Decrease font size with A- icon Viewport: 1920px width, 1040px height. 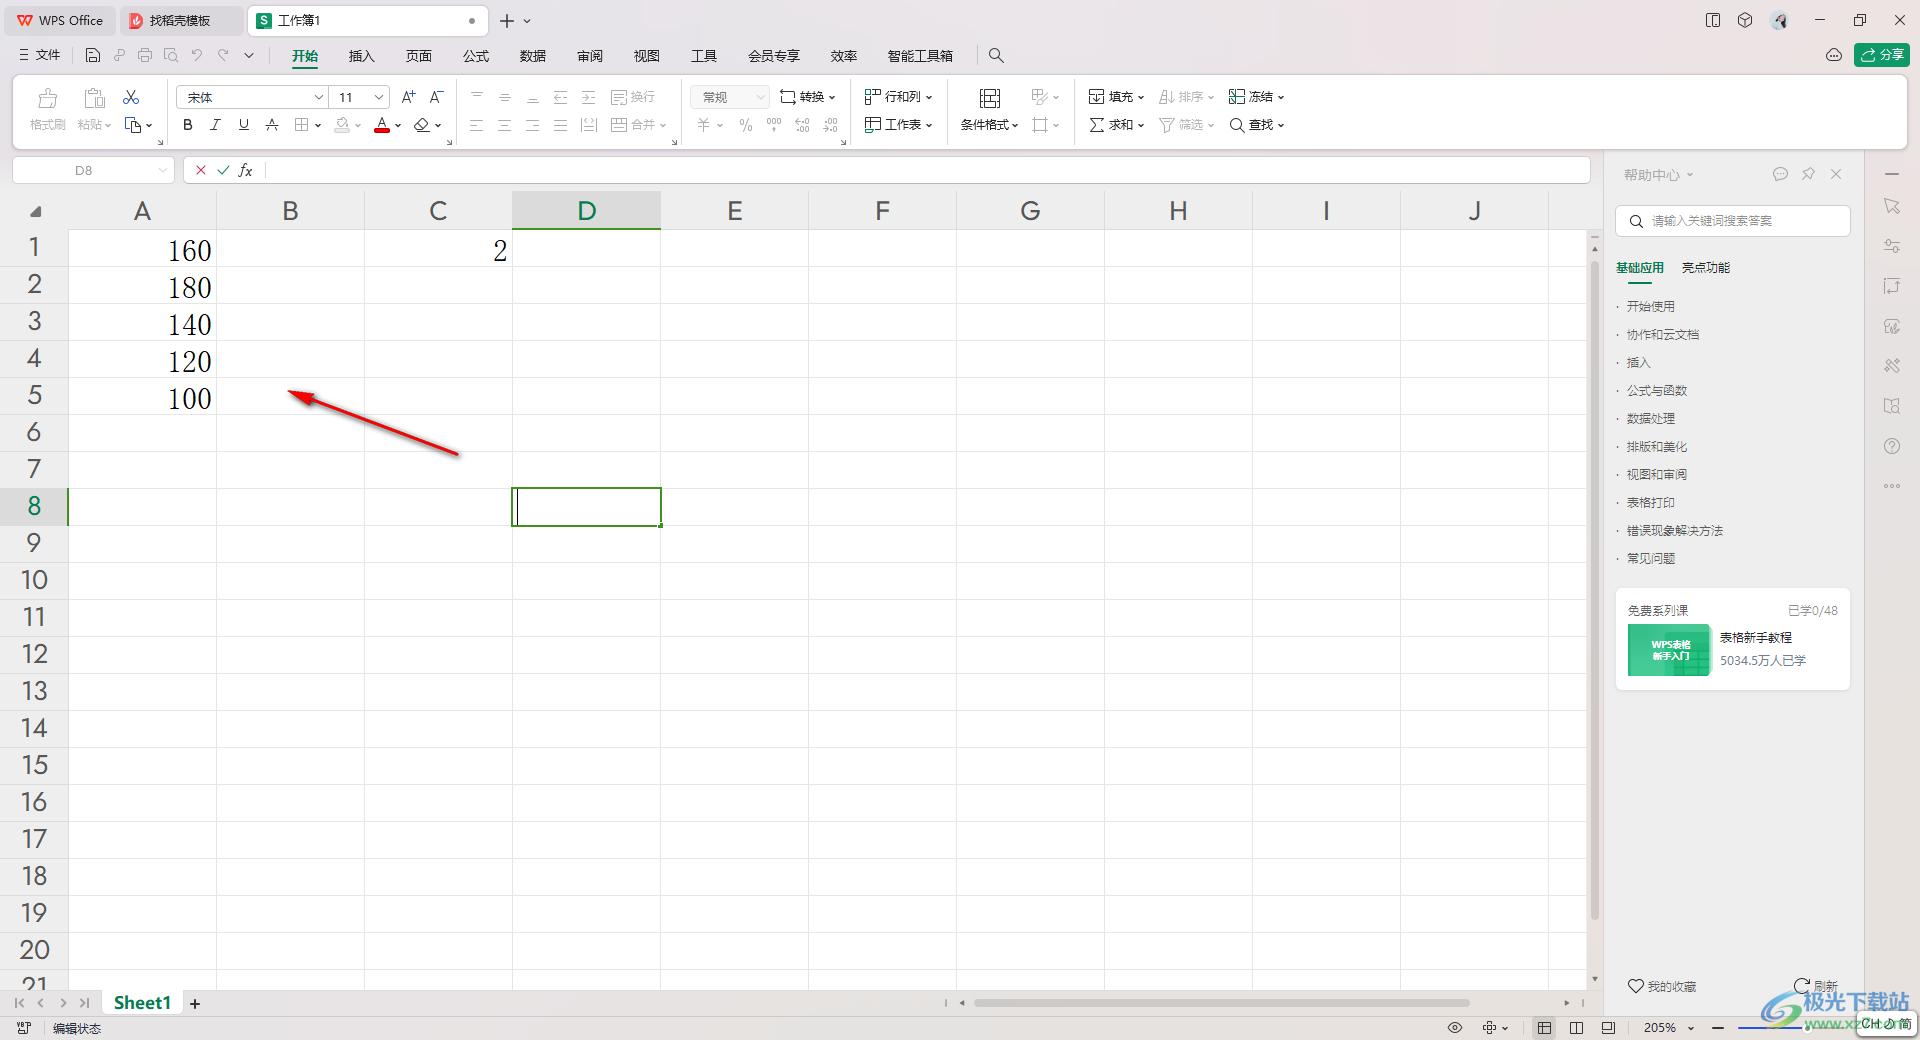coord(436,97)
